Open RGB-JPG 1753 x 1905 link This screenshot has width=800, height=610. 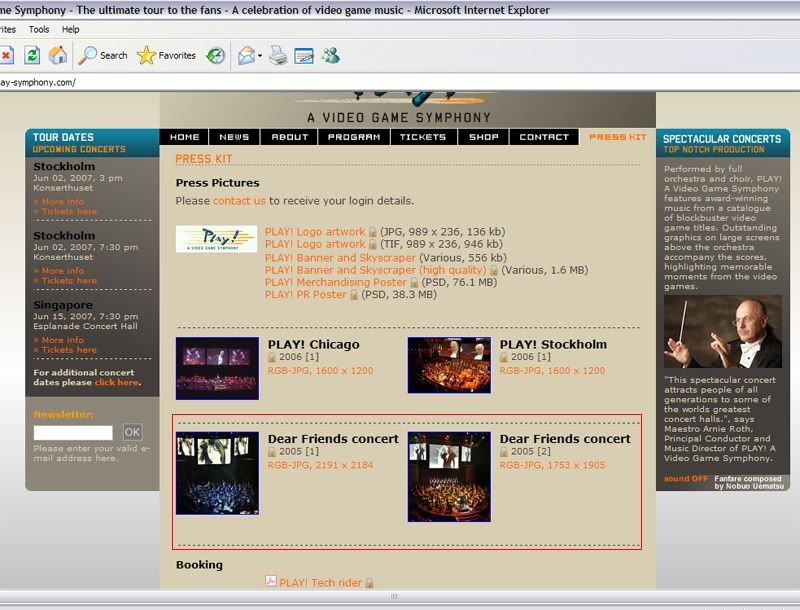553,465
